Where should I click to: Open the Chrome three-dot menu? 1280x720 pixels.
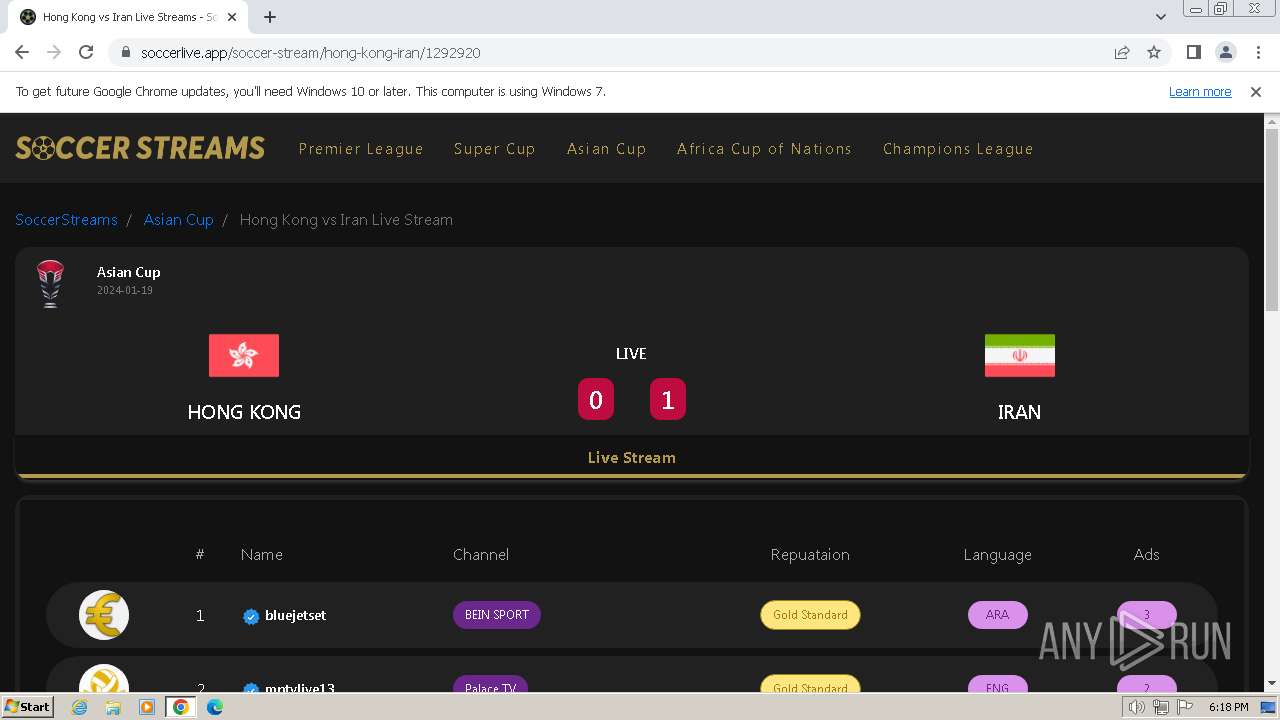point(1258,53)
